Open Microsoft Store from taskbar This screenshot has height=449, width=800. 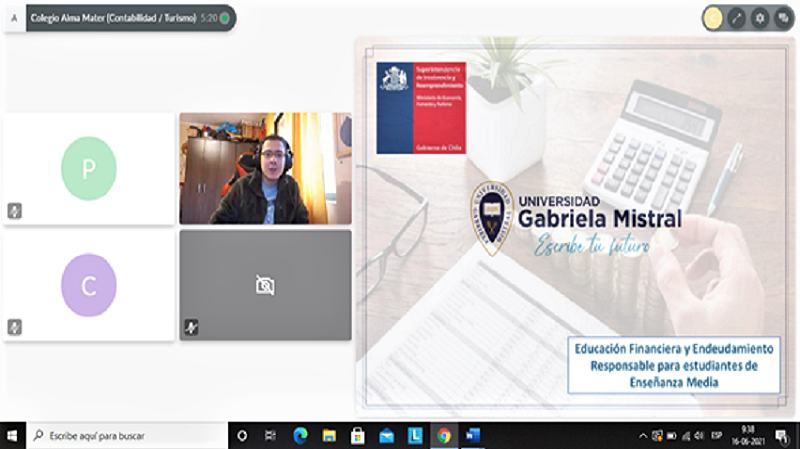tap(358, 436)
